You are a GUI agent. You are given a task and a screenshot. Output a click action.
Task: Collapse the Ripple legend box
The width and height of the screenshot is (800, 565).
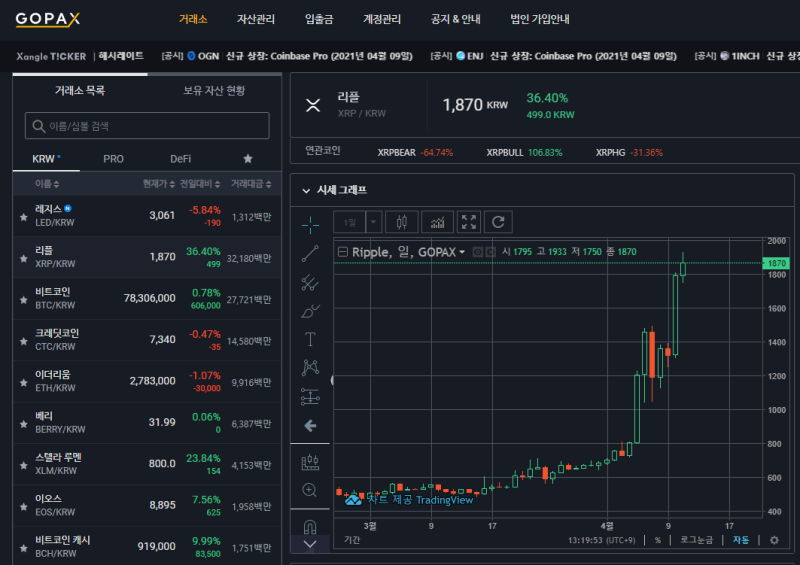[x=343, y=252]
